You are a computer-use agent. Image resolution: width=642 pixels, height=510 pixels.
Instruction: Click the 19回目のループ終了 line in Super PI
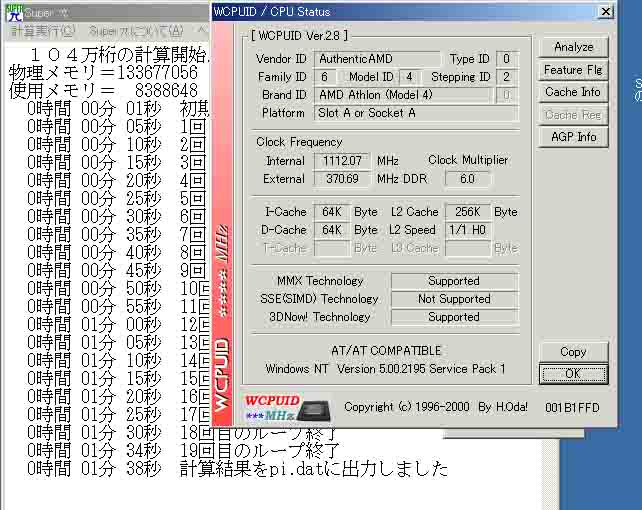[183, 451]
